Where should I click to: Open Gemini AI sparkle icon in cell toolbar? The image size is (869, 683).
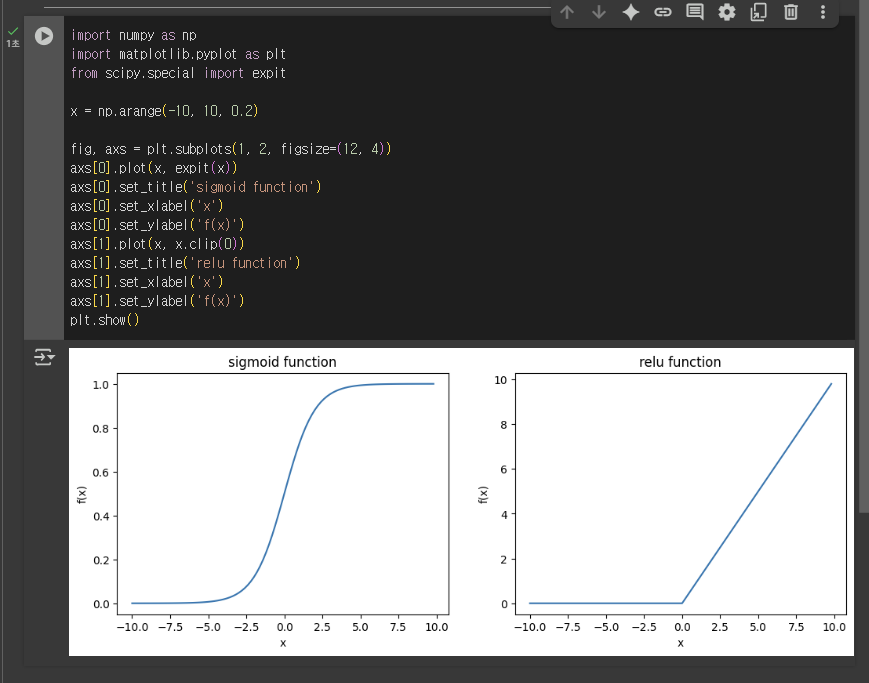(x=631, y=12)
